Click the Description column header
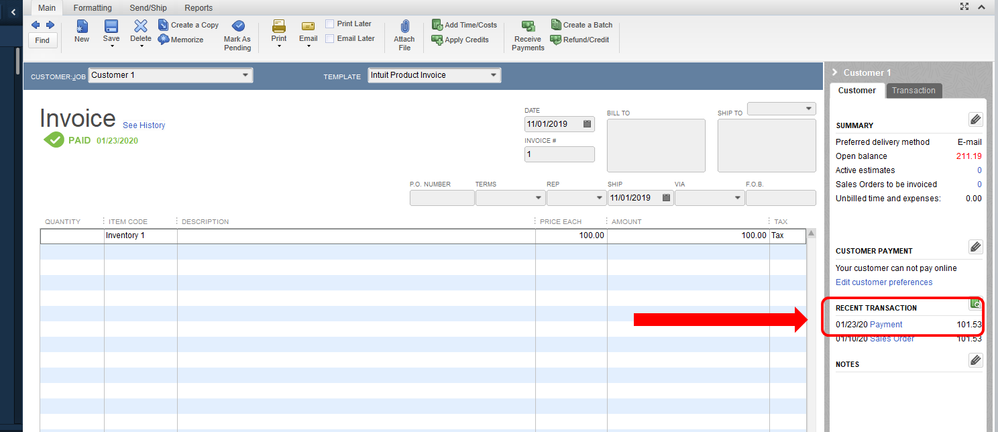The height and width of the screenshot is (432, 998). click(x=205, y=221)
